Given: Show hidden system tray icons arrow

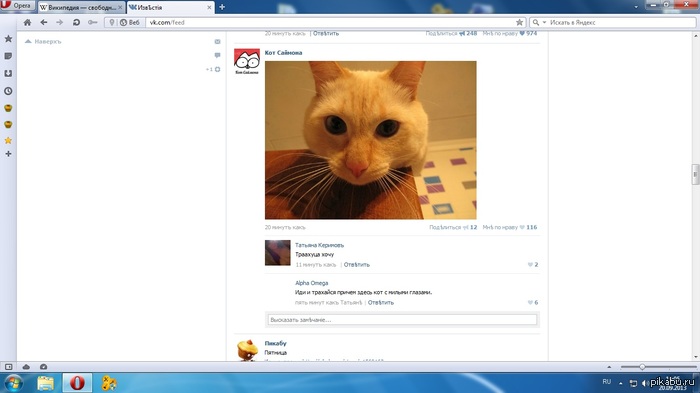Looking at the screenshot, I should pyautogui.click(x=621, y=383).
